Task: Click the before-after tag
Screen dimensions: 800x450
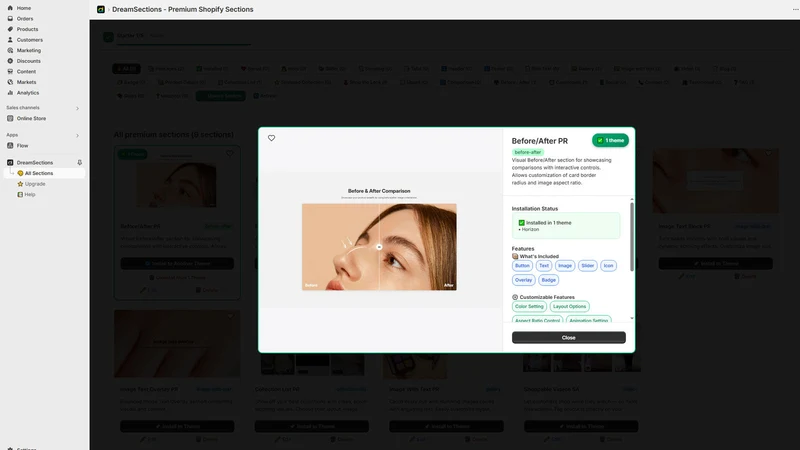Action: pos(528,152)
